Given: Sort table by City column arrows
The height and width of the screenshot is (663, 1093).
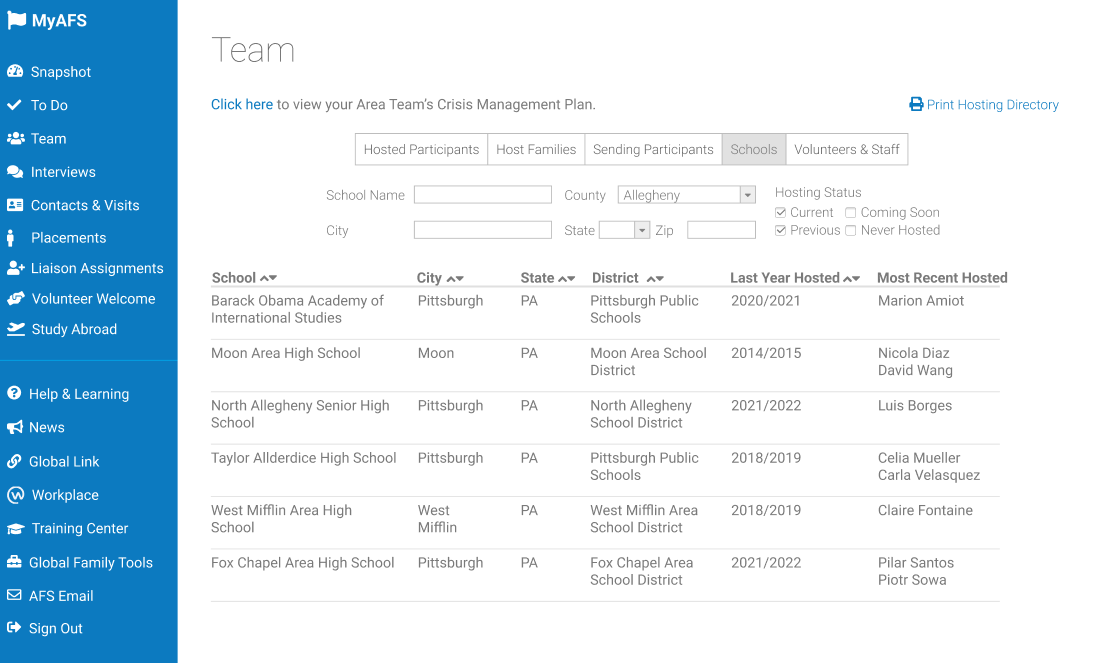Looking at the screenshot, I should point(455,278).
